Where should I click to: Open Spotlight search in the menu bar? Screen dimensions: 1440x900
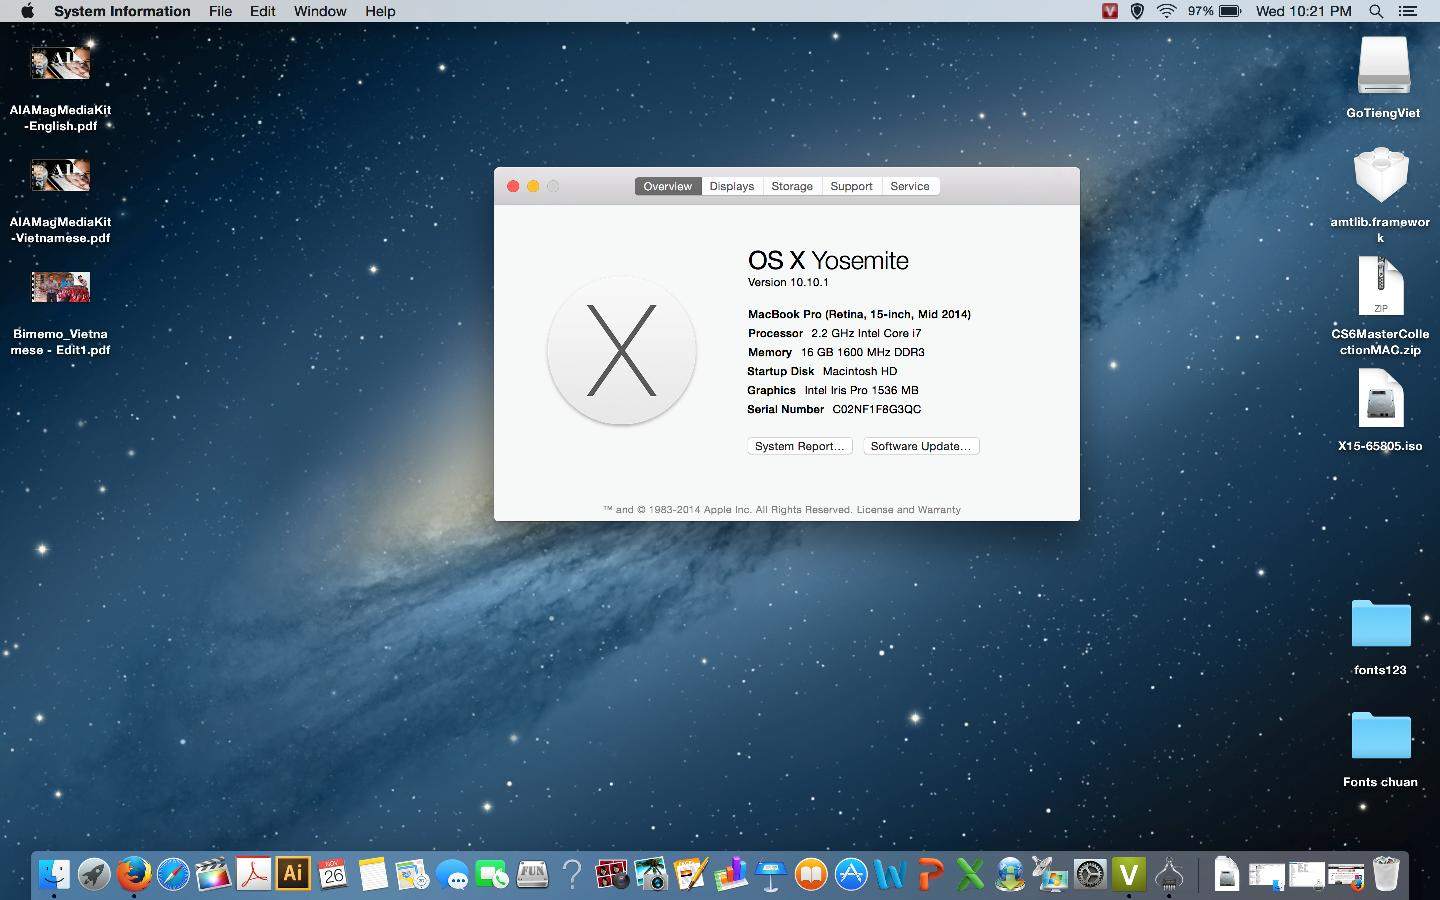coord(1376,11)
